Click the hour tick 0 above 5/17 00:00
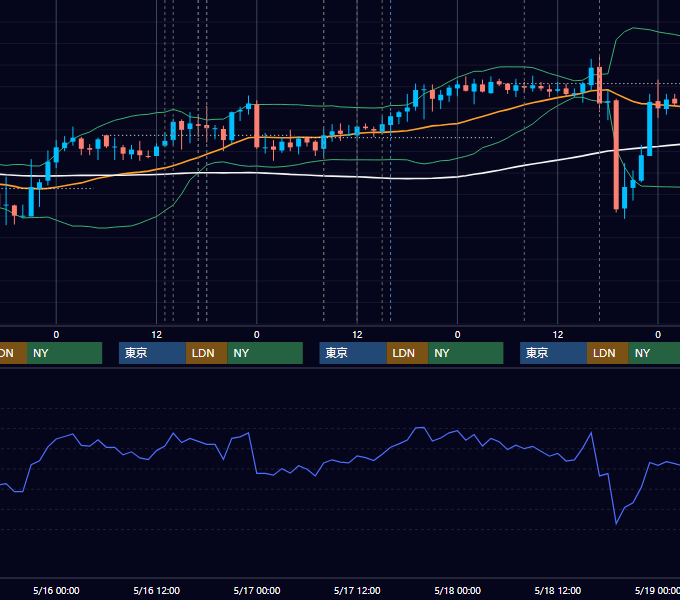Image resolution: width=680 pixels, height=600 pixels. [x=257, y=335]
